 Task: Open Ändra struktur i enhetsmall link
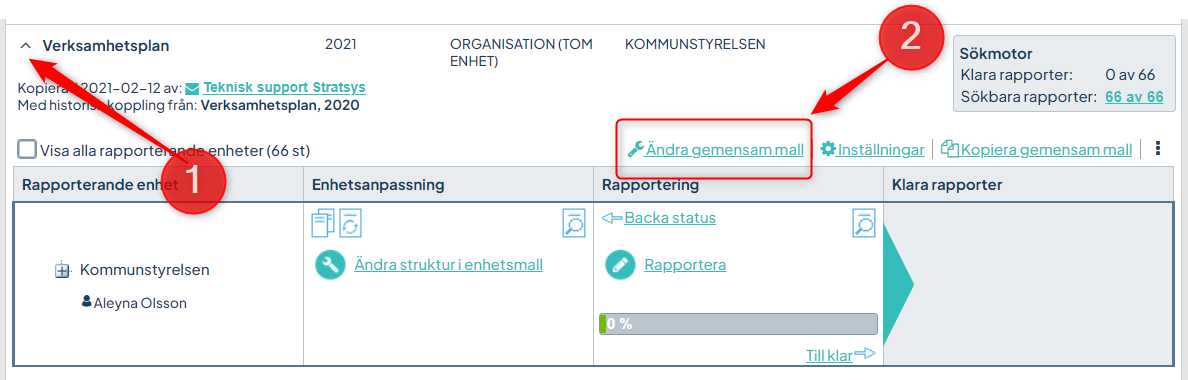pyautogui.click(x=449, y=265)
